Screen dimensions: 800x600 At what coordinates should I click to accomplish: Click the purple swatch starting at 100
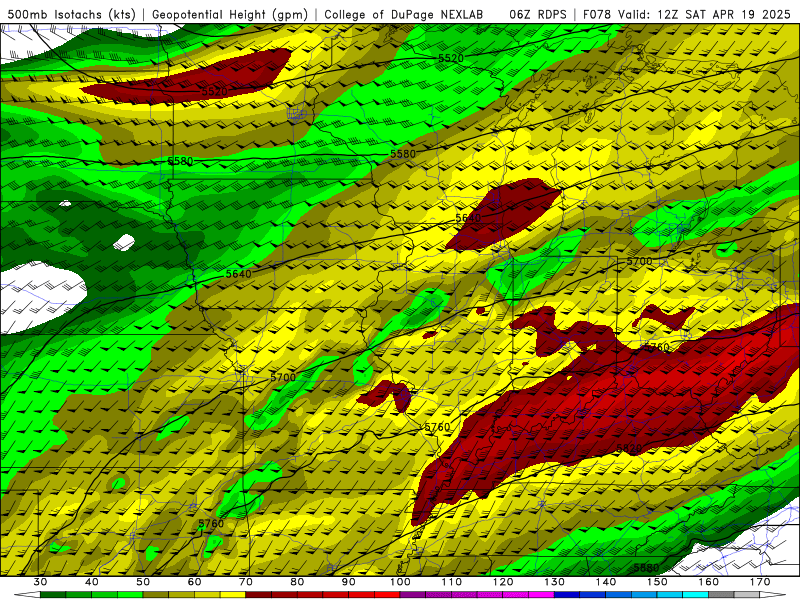click(x=413, y=595)
